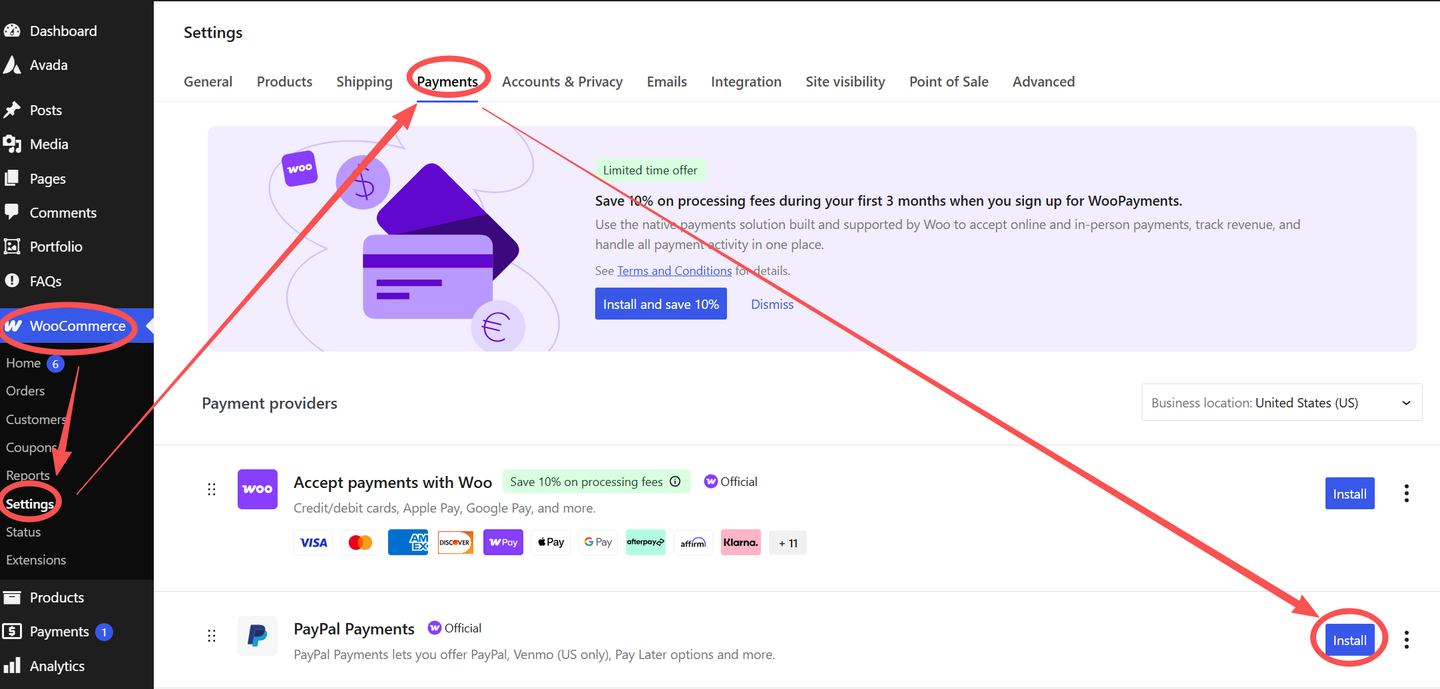Click the Affirm logo
1440x689 pixels.
[693, 542]
